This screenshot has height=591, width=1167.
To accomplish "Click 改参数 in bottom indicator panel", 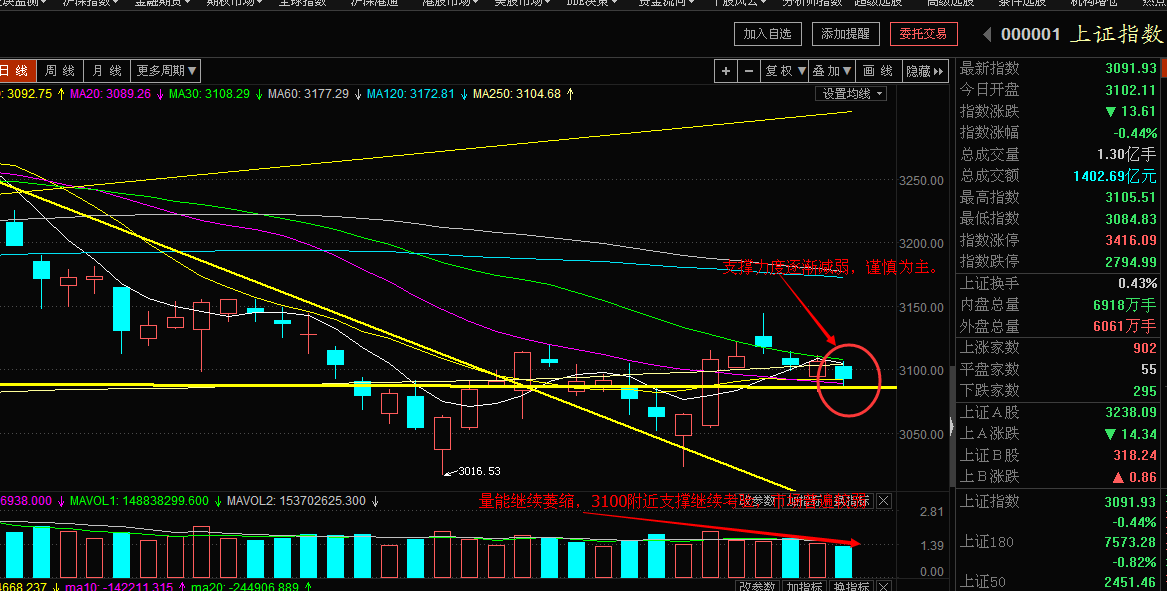I will click(x=757, y=586).
